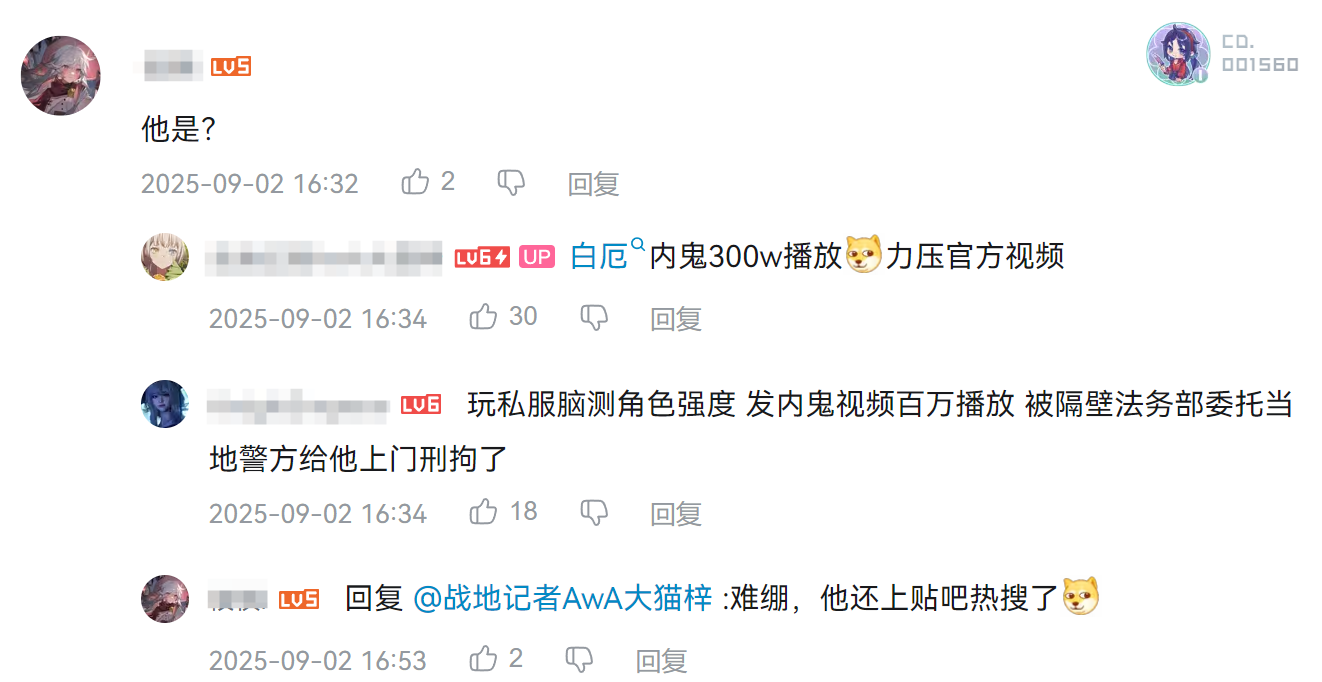Image resolution: width=1322 pixels, height=682 pixels.
Task: Click the UP badge next to LV6
Action: click(537, 257)
